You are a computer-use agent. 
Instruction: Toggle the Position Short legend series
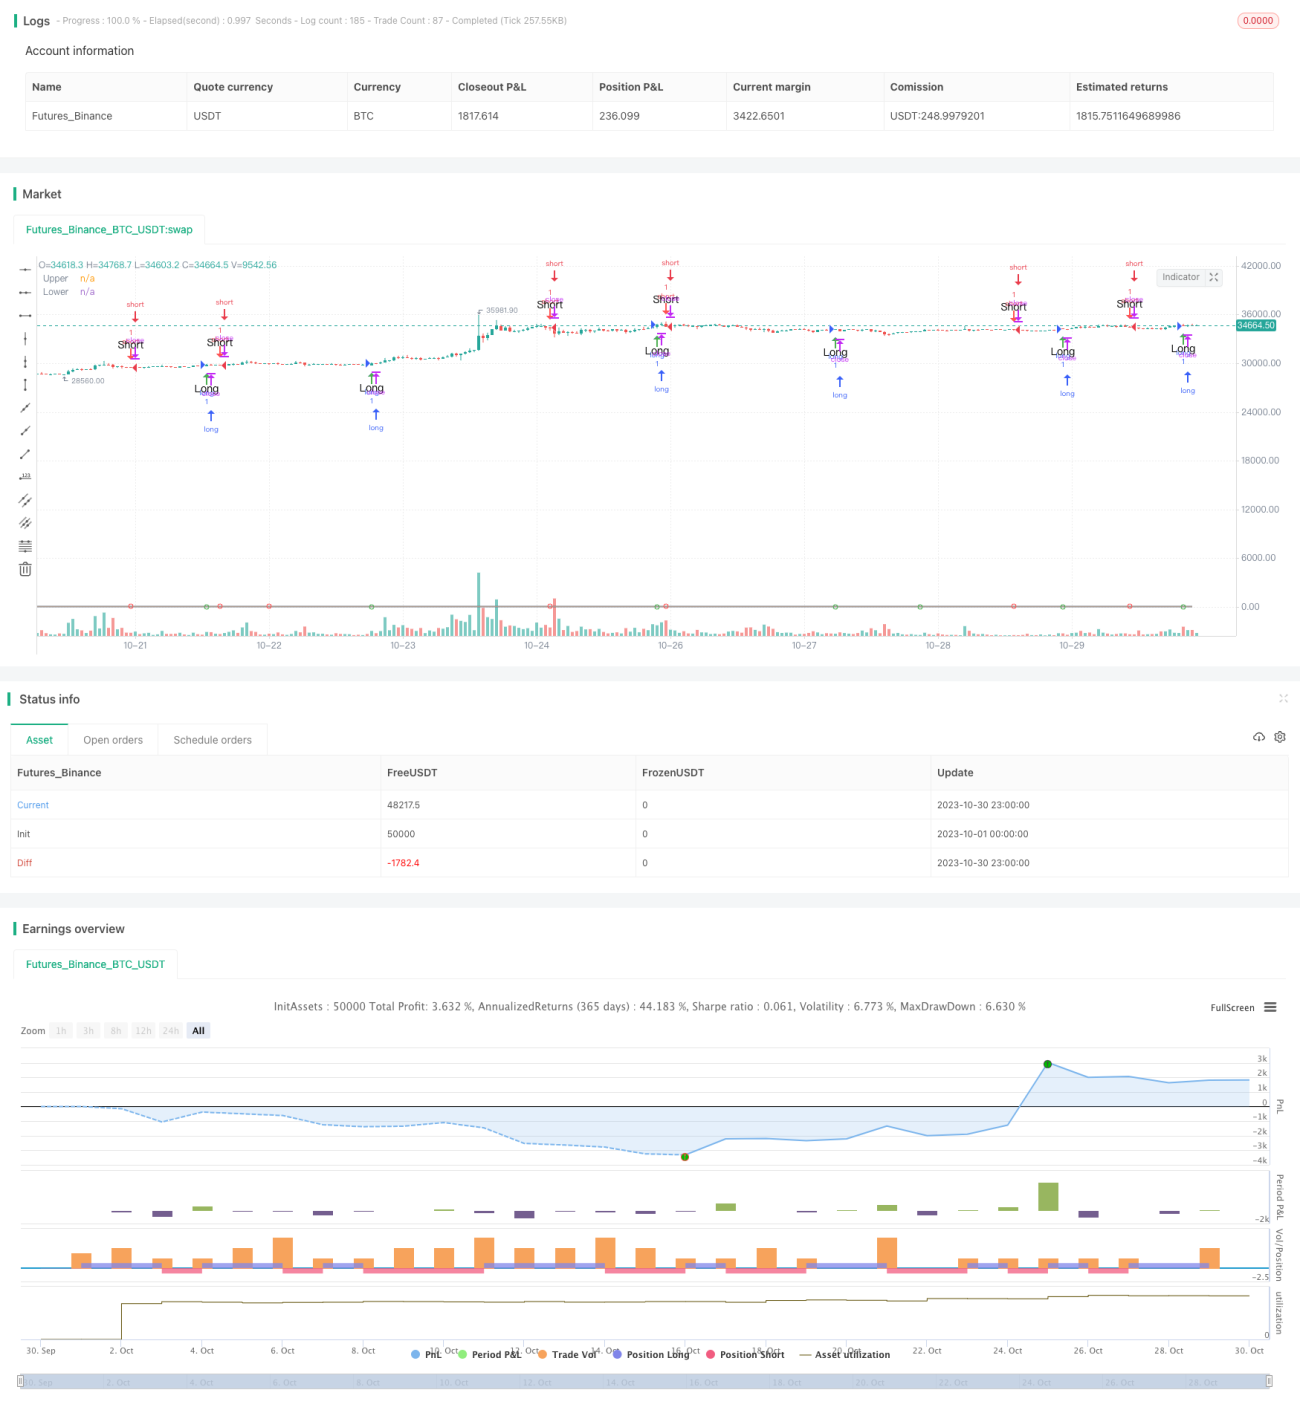click(745, 1354)
